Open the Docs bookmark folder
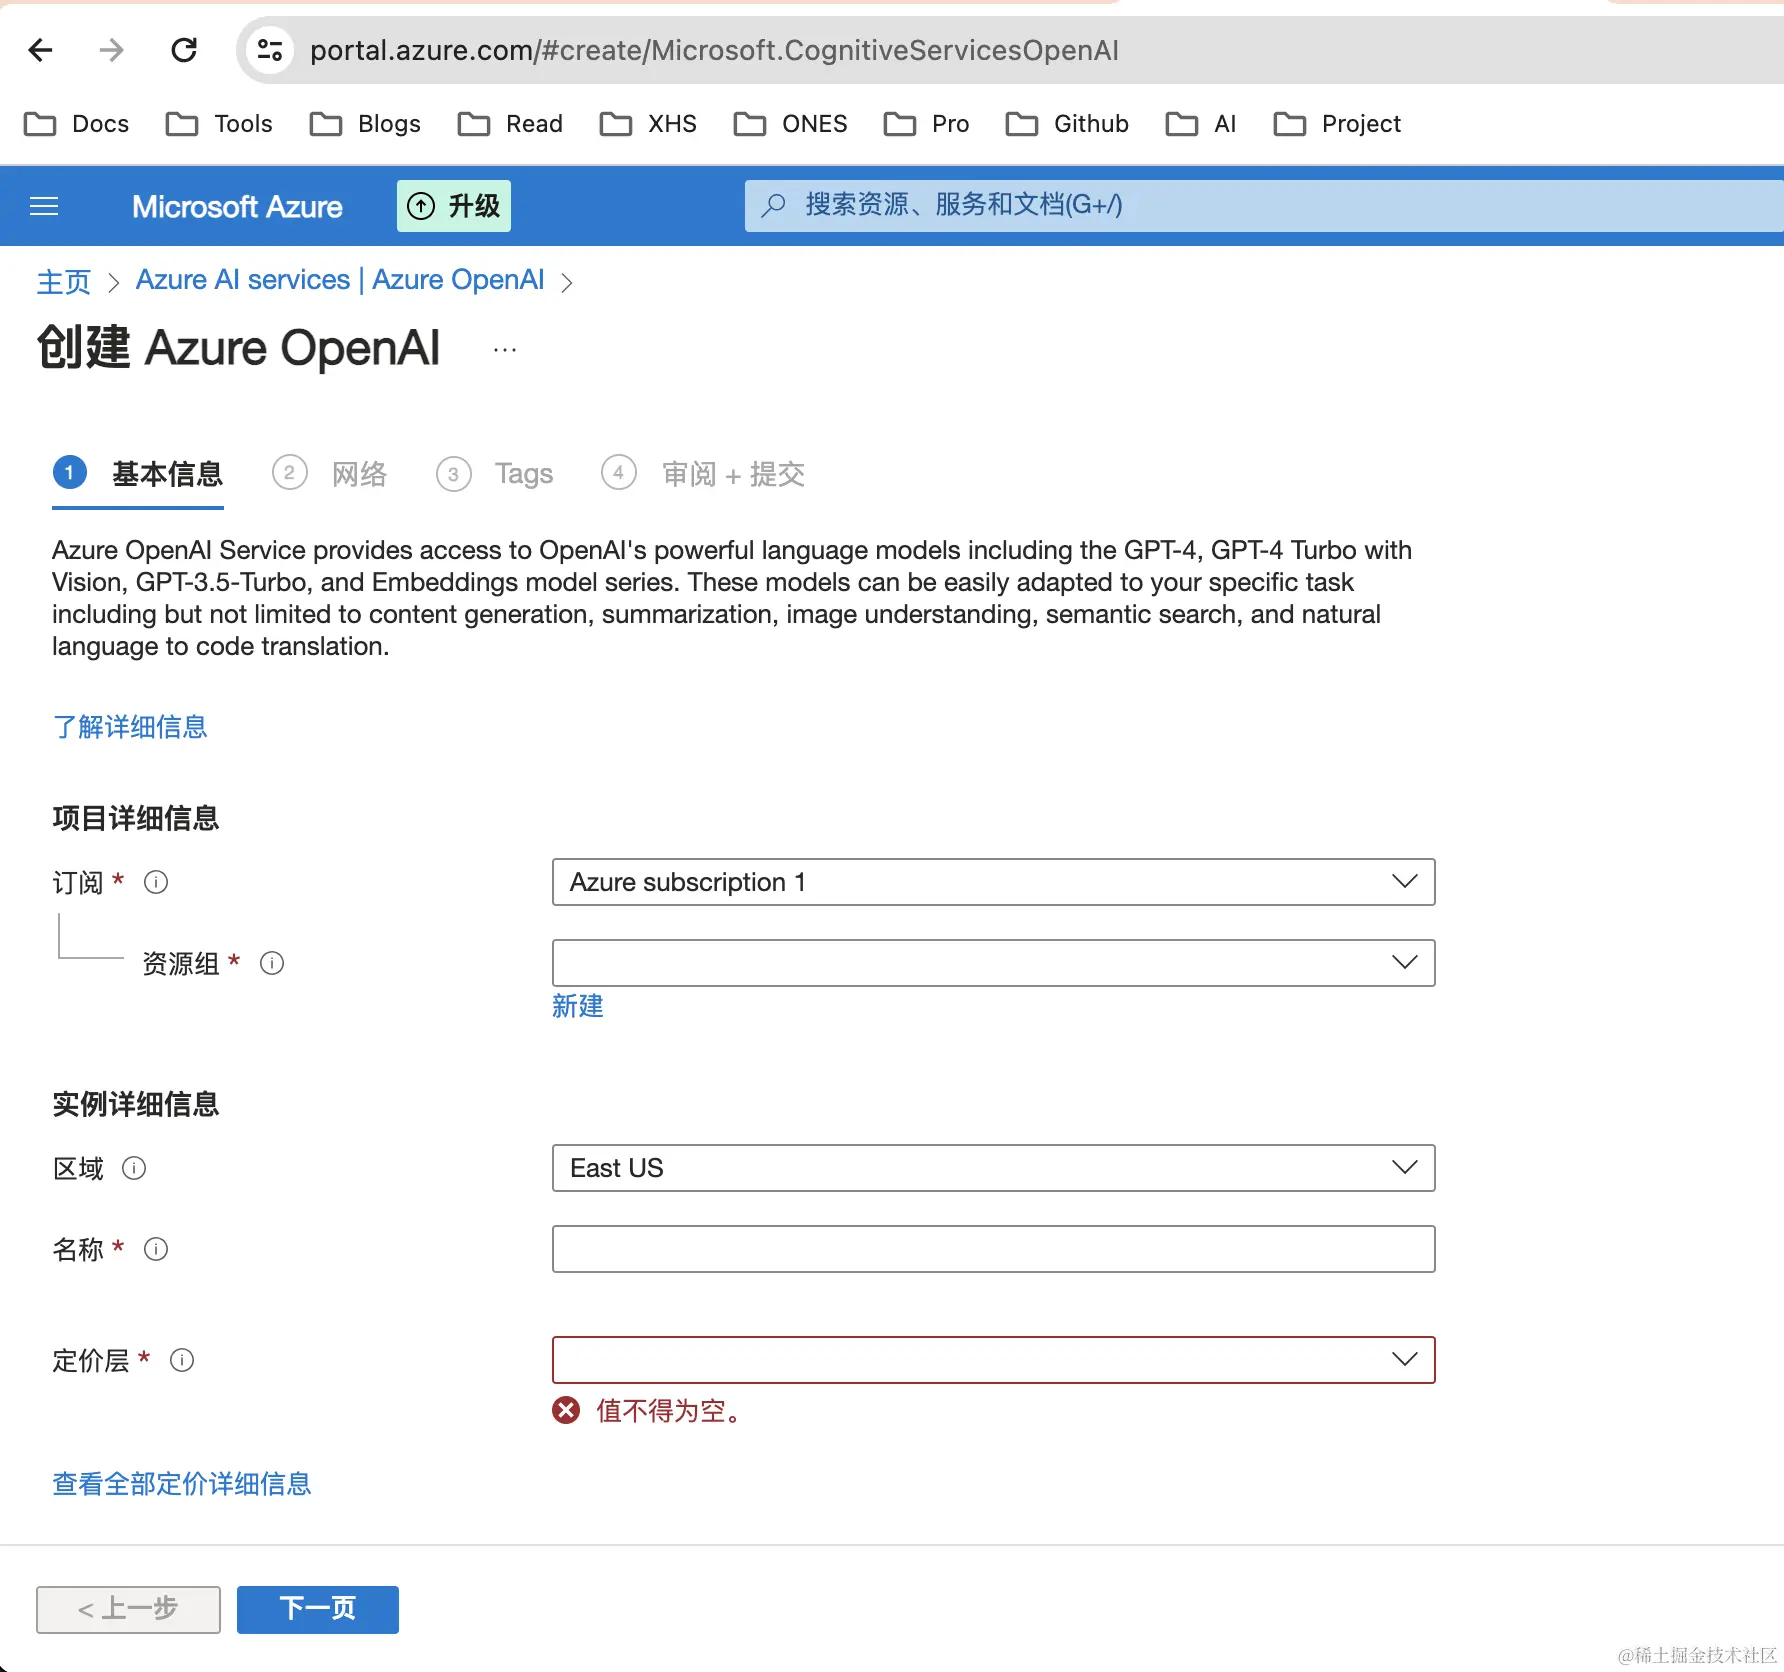The width and height of the screenshot is (1784, 1672). pyautogui.click(x=76, y=124)
